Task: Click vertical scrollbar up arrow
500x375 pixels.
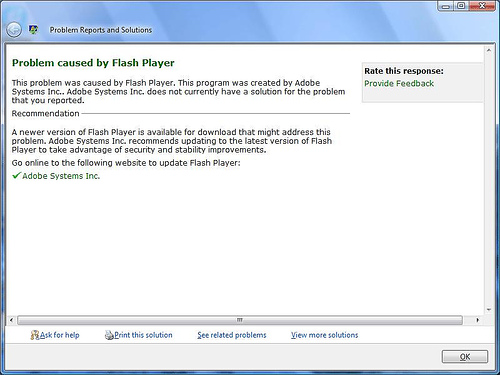Action: click(489, 50)
